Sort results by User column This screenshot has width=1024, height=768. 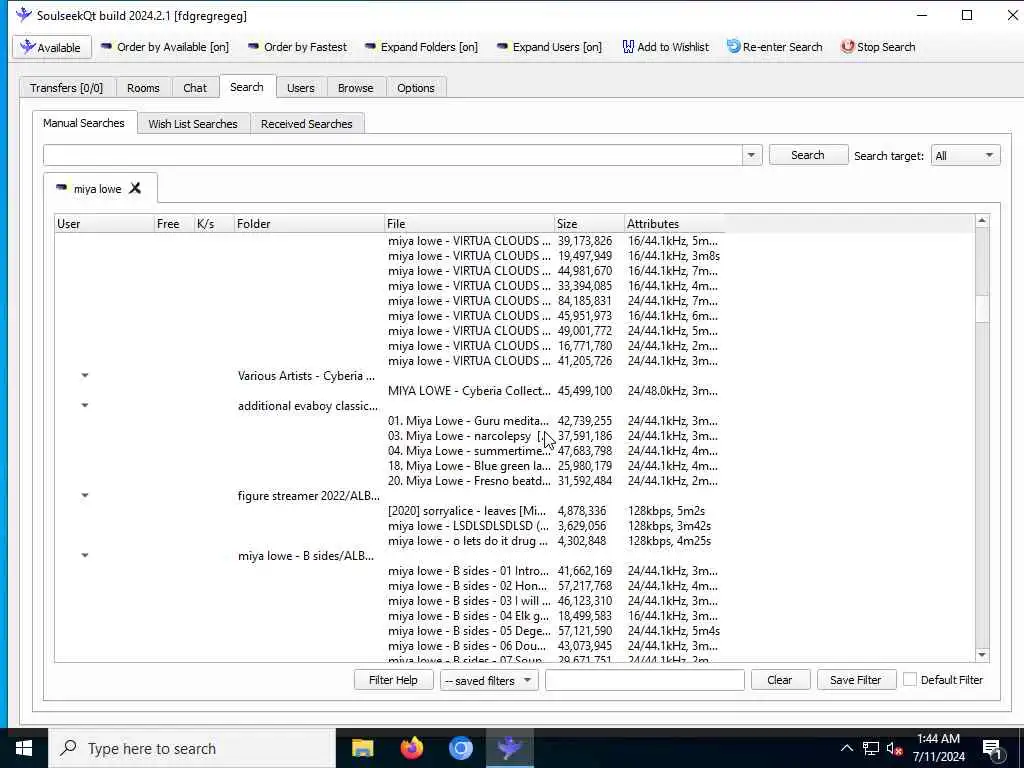point(104,223)
